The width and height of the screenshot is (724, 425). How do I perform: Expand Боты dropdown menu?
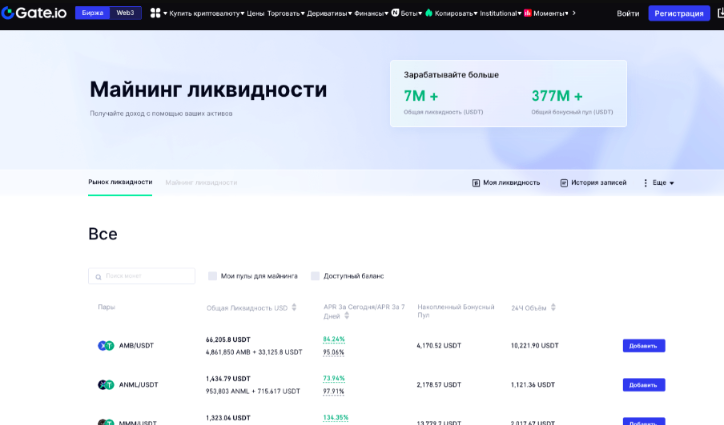click(411, 13)
